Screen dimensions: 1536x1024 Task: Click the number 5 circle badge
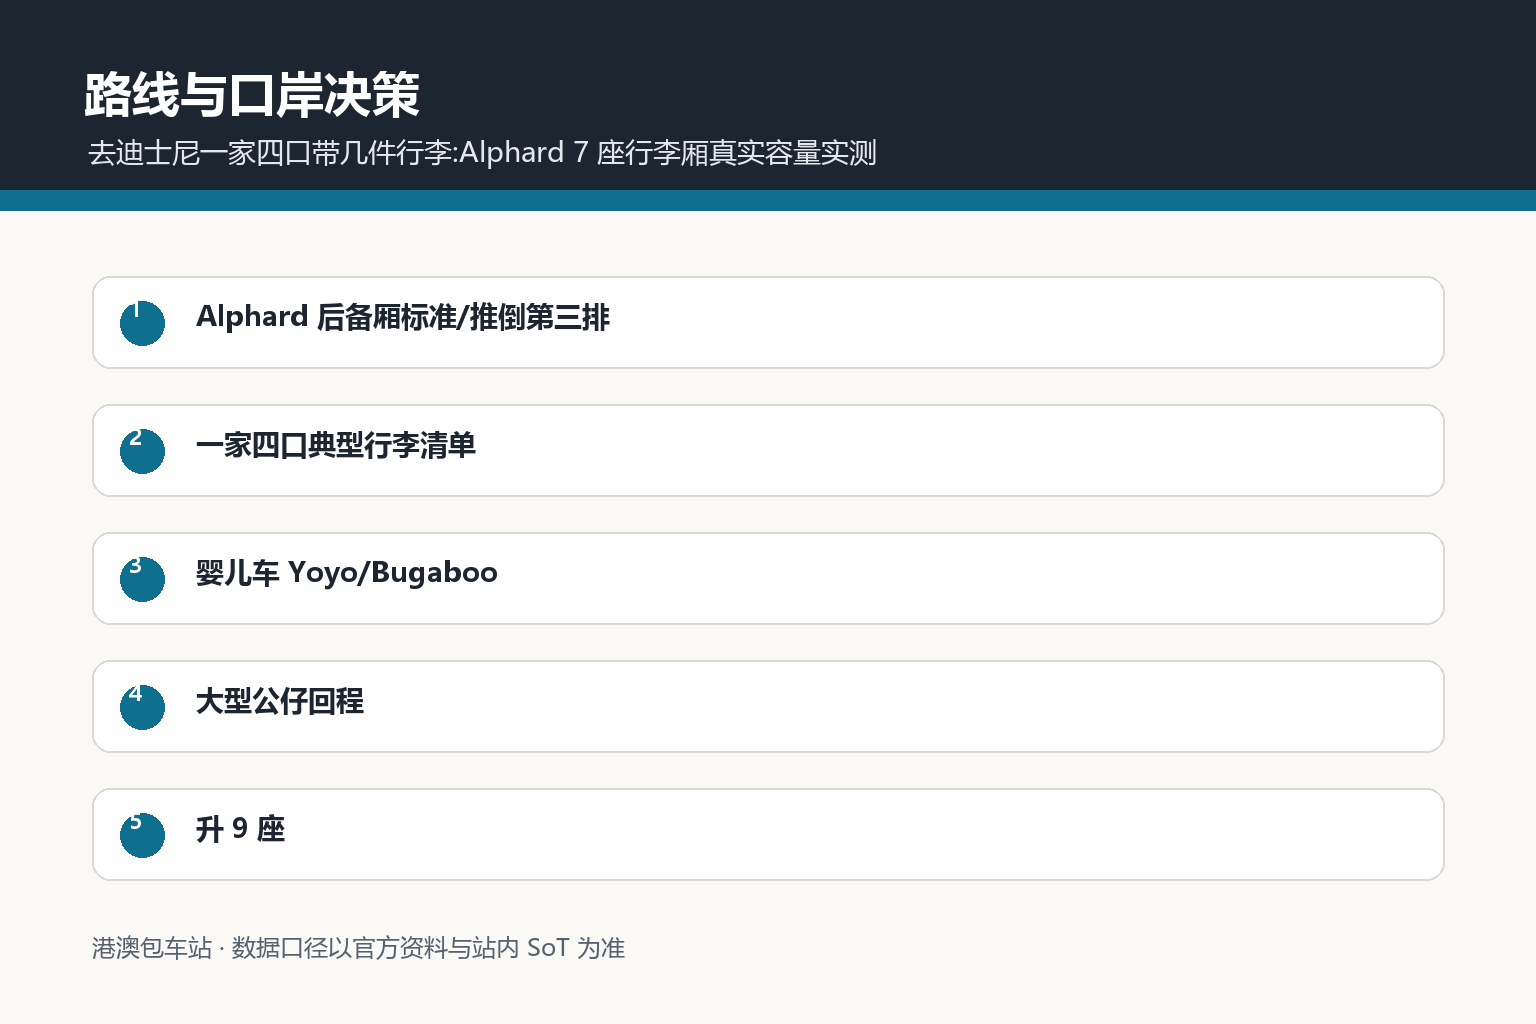pyautogui.click(x=142, y=835)
